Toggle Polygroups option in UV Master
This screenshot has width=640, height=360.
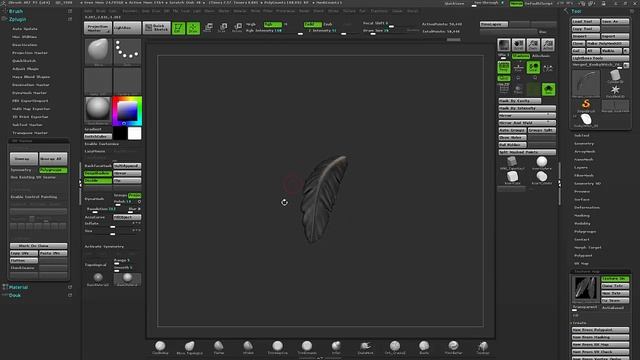point(53,170)
